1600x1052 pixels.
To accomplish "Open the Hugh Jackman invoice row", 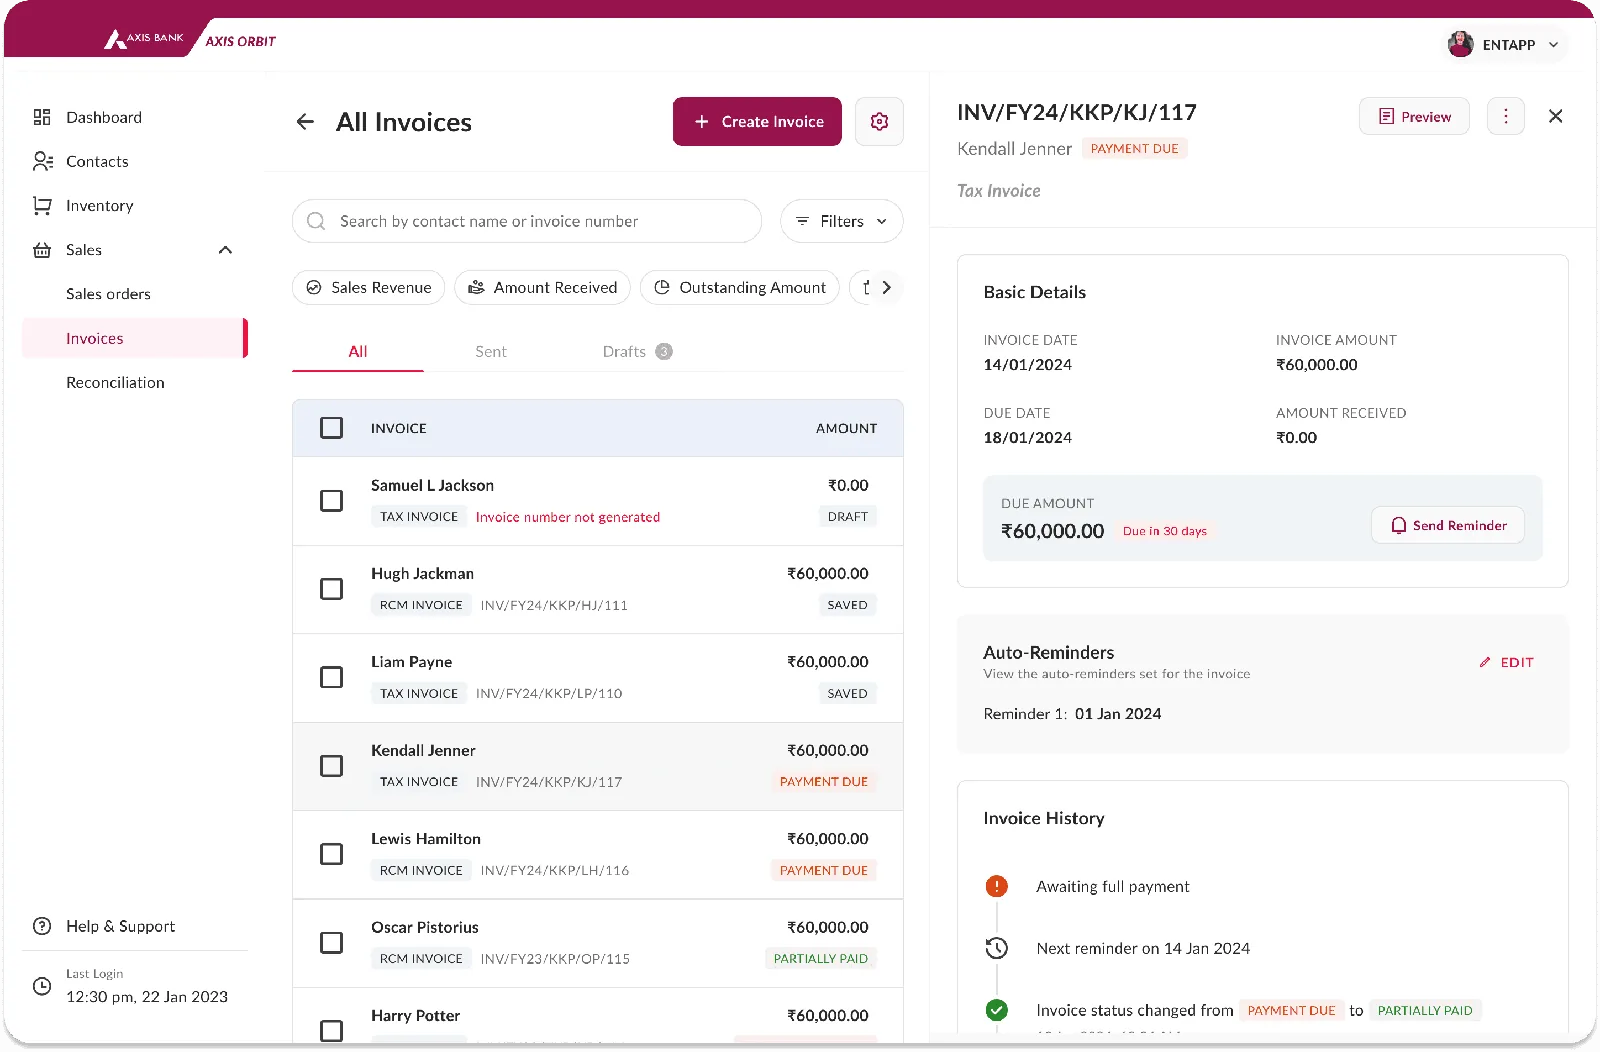I will (x=598, y=589).
